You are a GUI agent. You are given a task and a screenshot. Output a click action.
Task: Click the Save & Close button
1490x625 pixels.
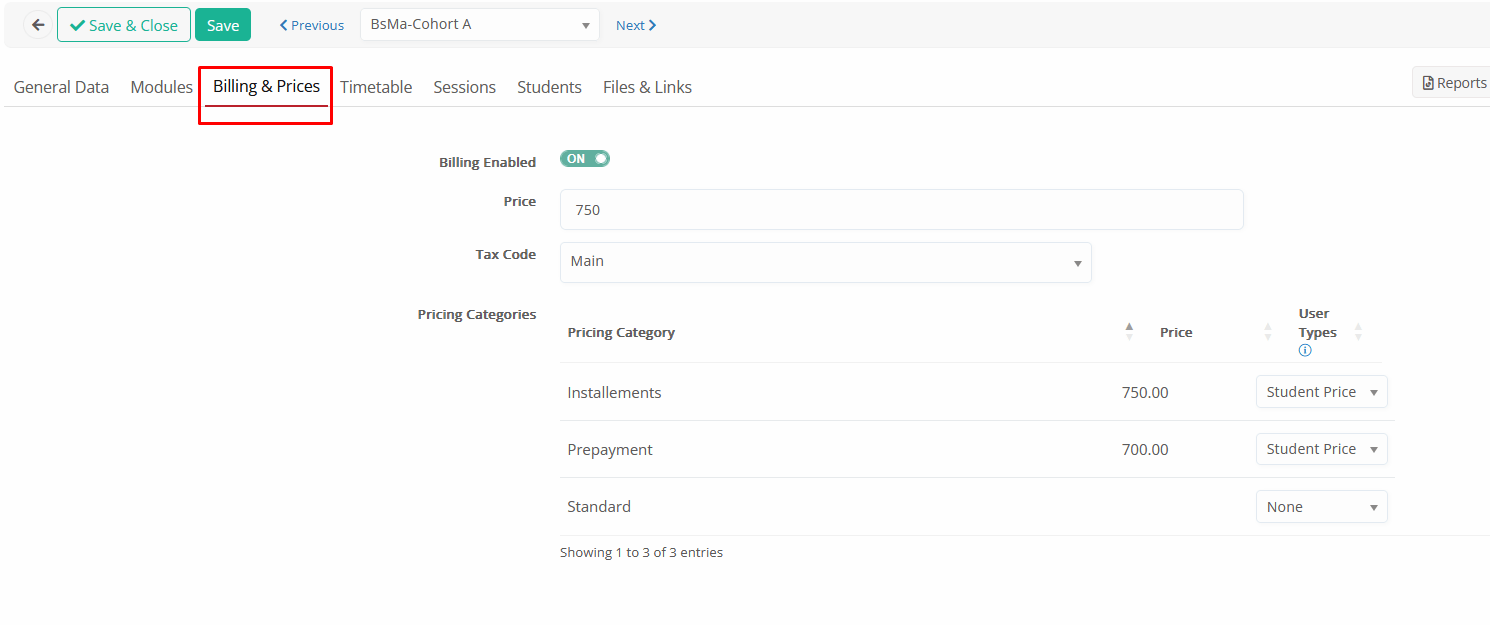coord(124,25)
